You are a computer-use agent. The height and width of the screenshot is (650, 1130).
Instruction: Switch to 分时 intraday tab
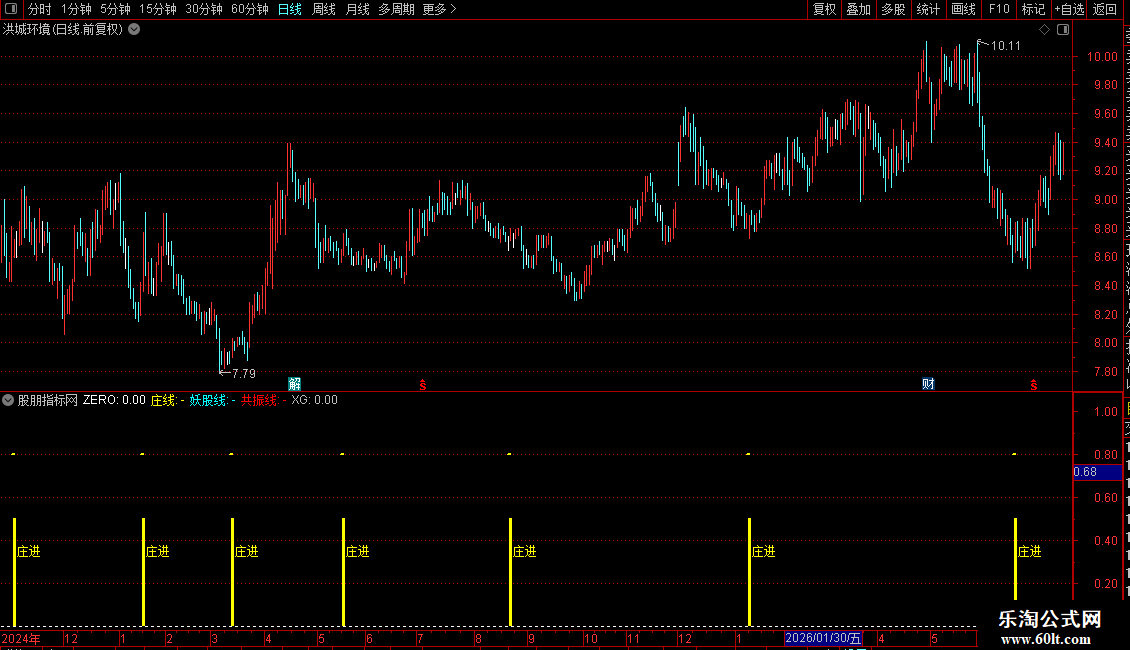(x=40, y=9)
